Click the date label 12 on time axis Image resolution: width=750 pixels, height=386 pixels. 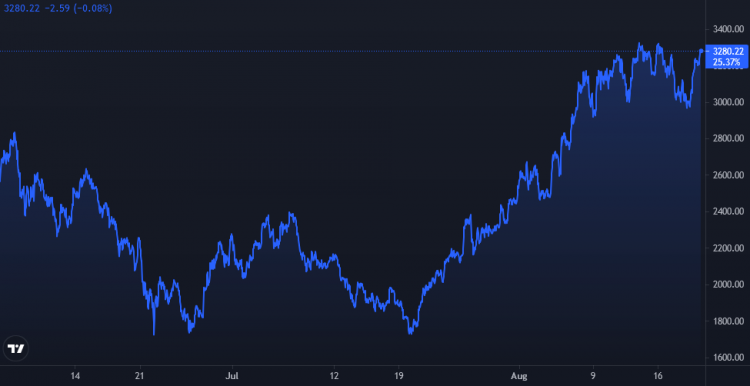[334, 376]
